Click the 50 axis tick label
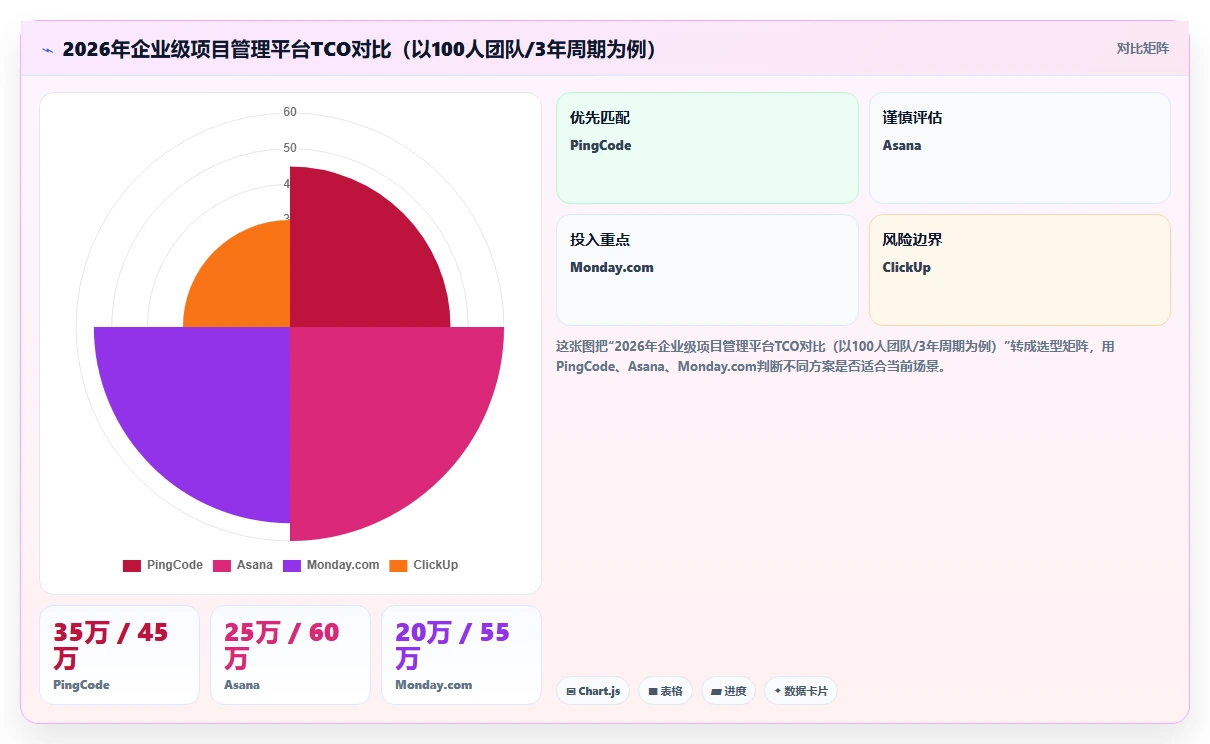This screenshot has width=1210, height=744. click(x=290, y=148)
